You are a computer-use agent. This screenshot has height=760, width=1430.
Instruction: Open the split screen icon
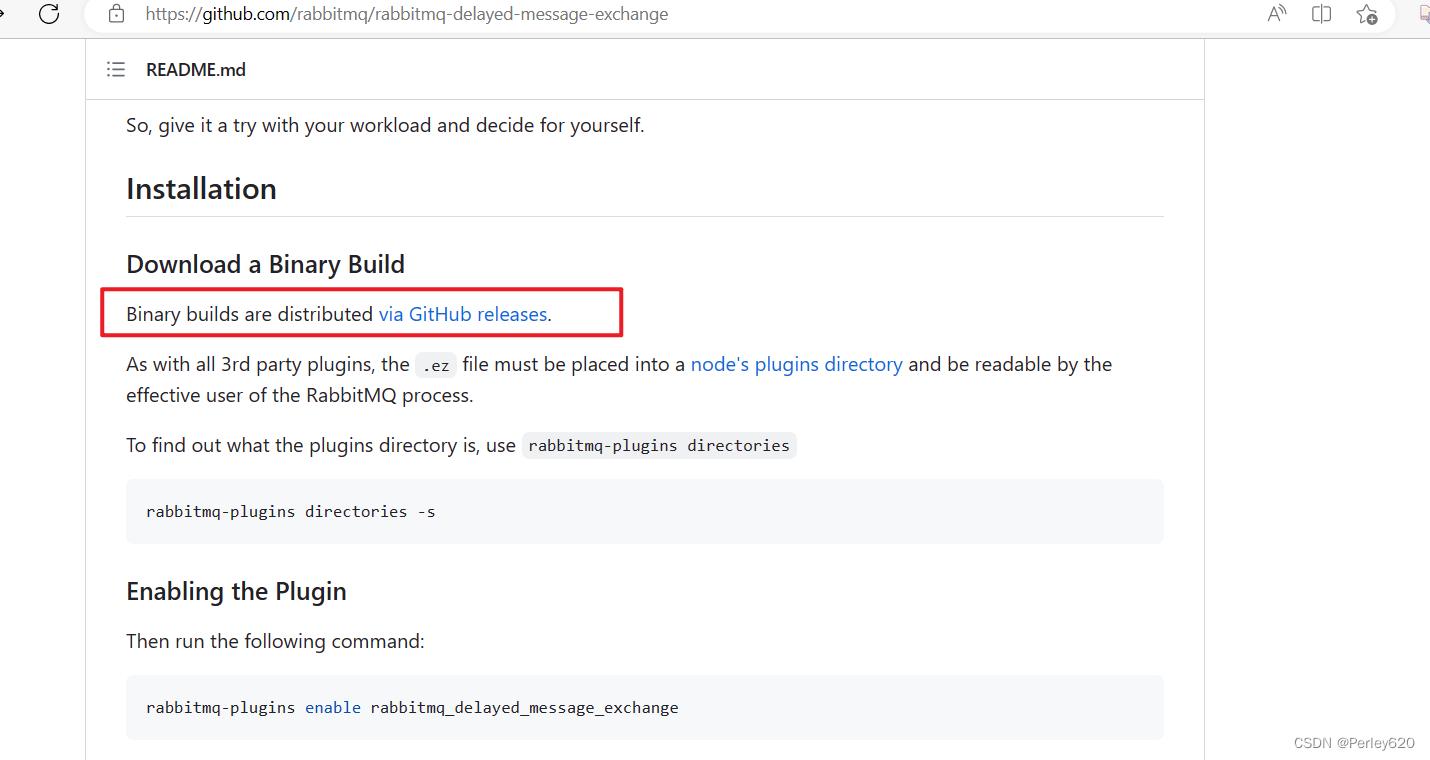(1321, 14)
